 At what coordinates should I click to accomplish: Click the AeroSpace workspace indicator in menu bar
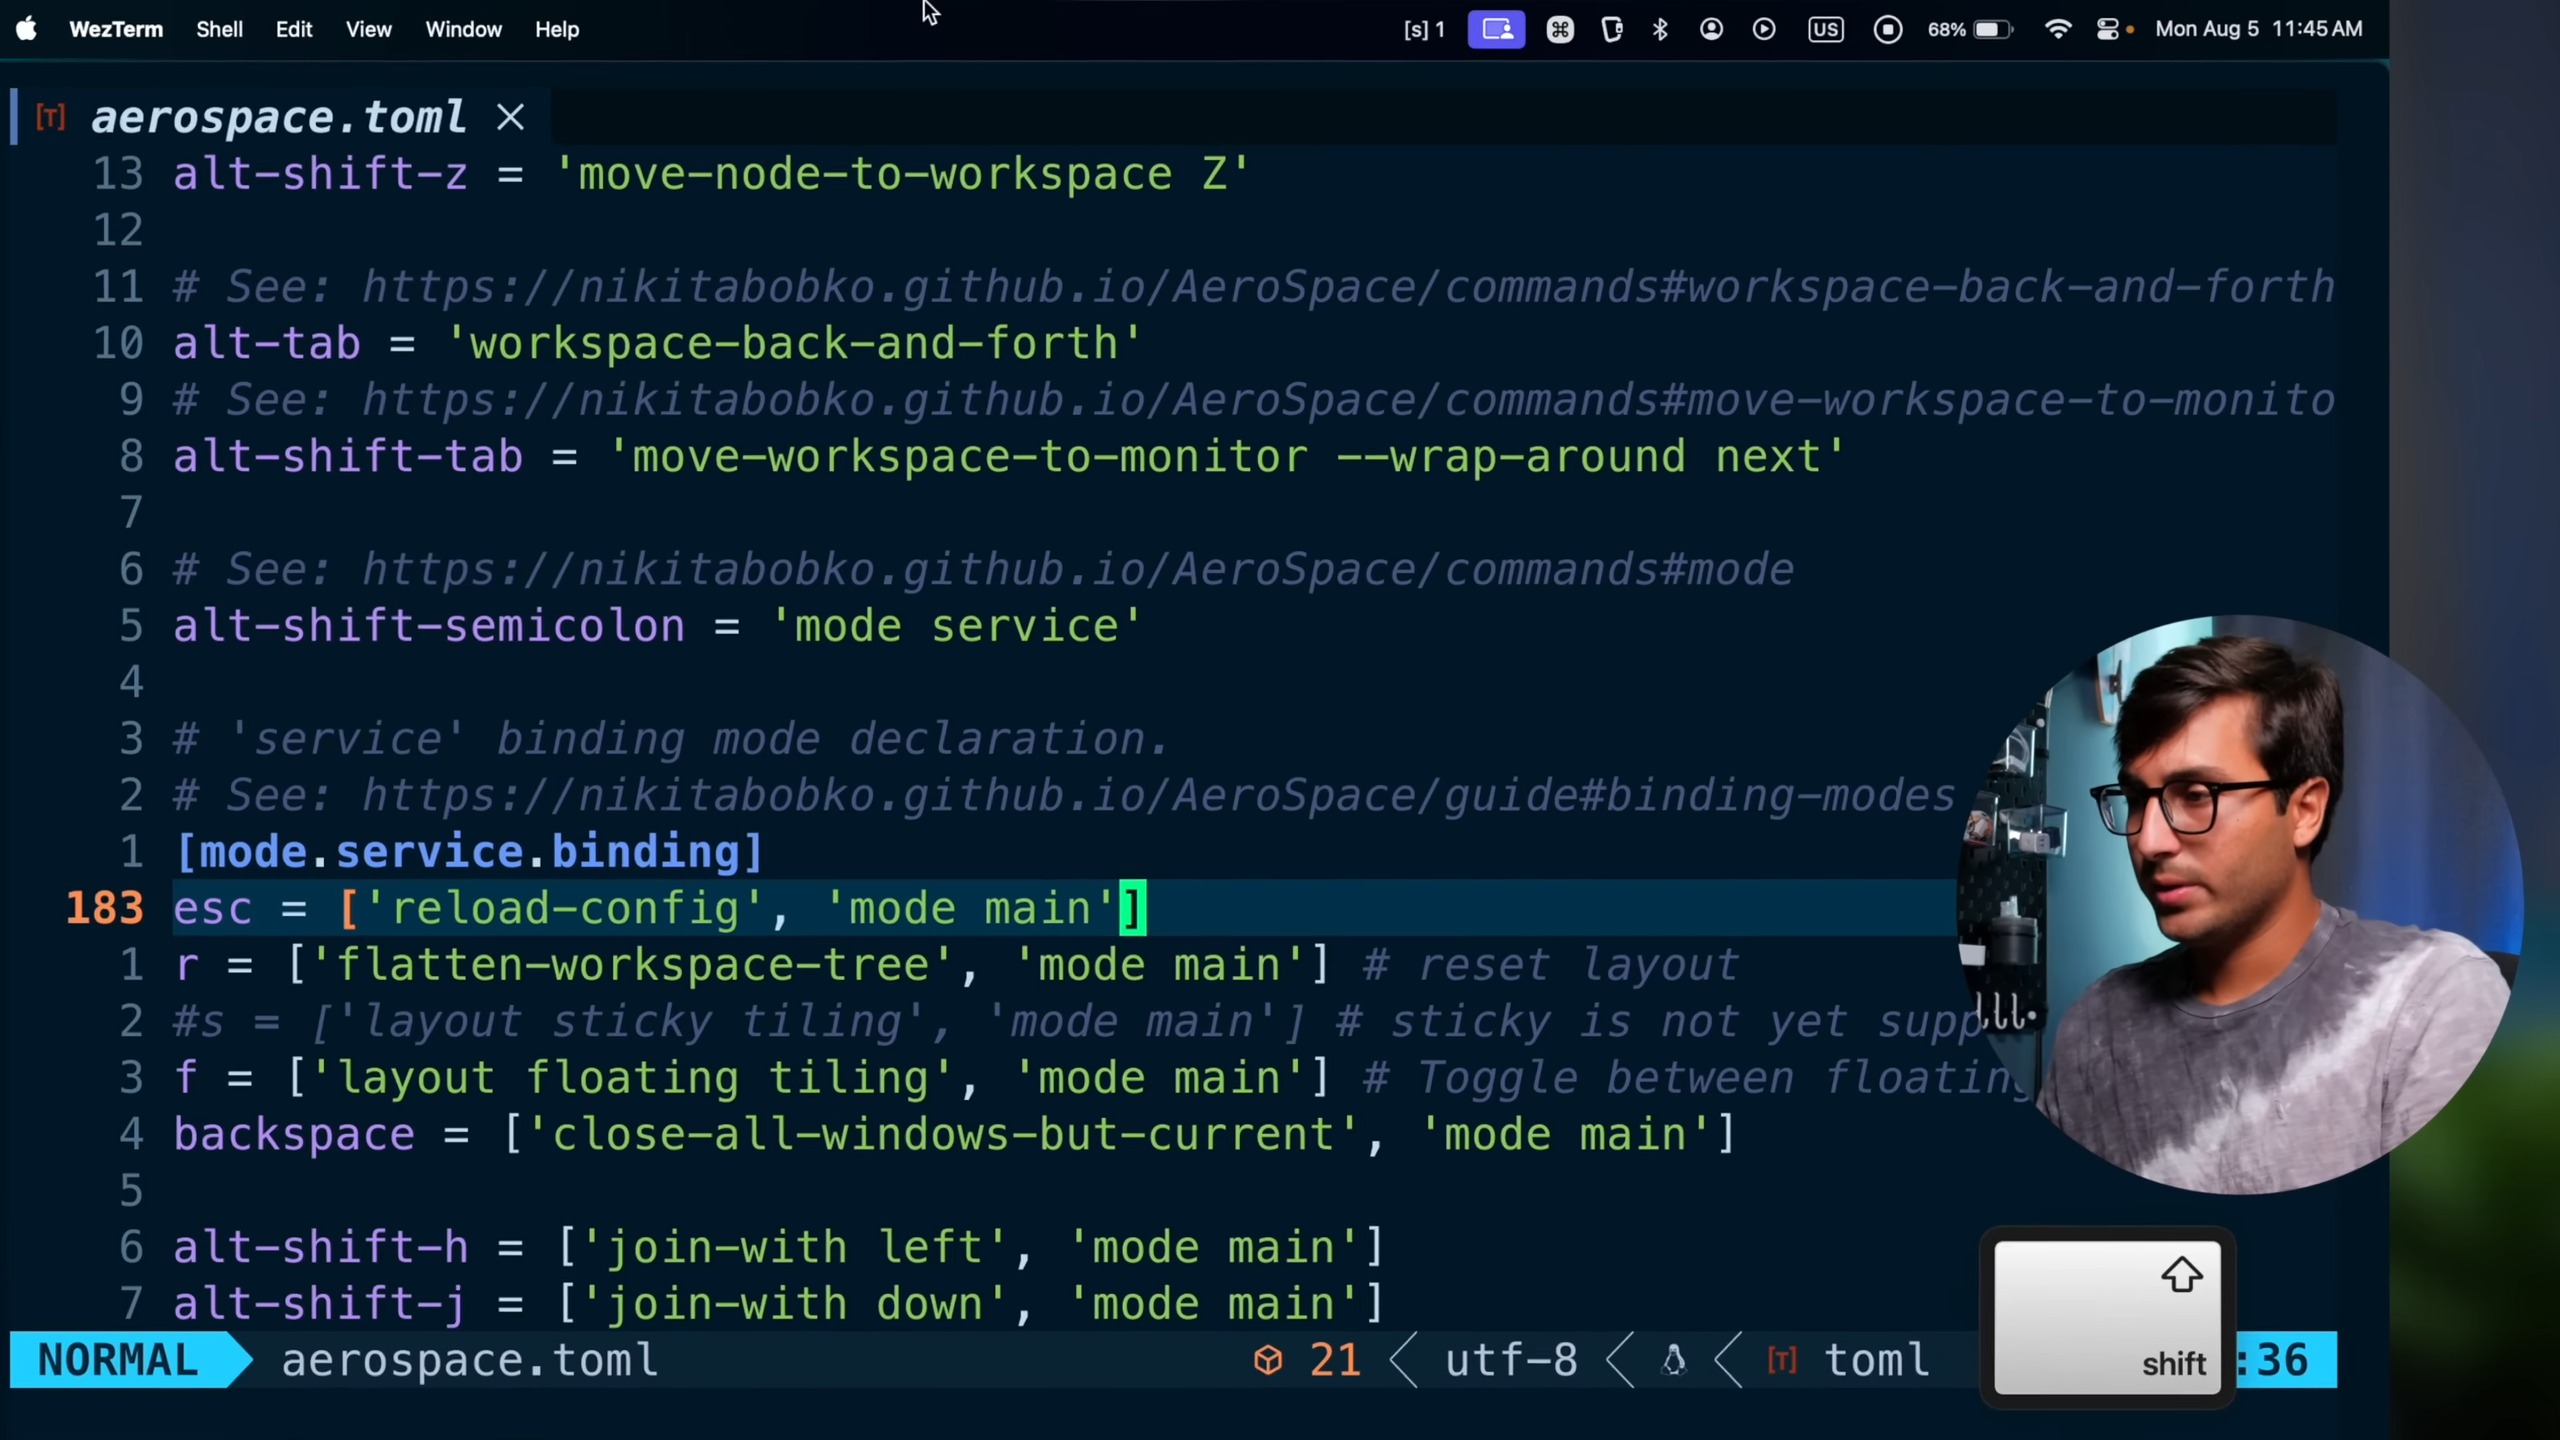coord(1424,30)
